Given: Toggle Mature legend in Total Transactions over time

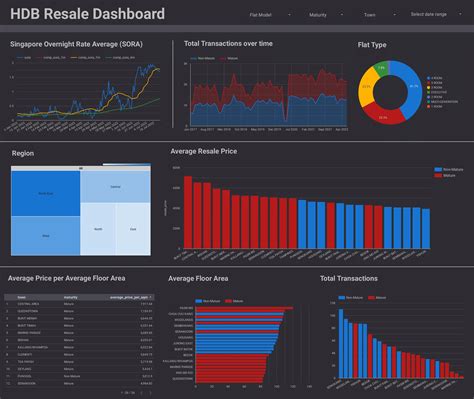Looking at the screenshot, I should [229, 58].
